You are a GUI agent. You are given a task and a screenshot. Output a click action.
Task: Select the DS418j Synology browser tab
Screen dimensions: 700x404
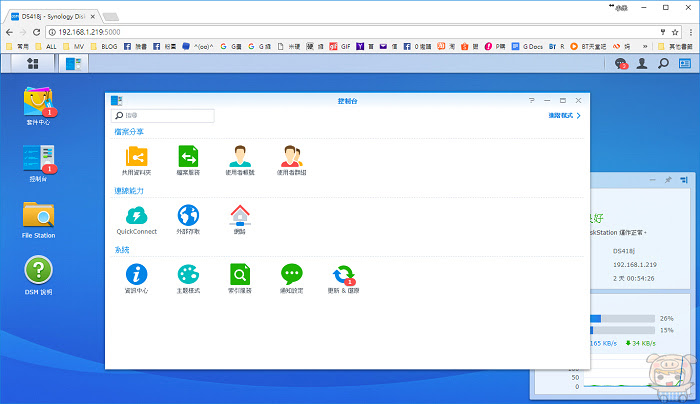pyautogui.click(x=53, y=17)
